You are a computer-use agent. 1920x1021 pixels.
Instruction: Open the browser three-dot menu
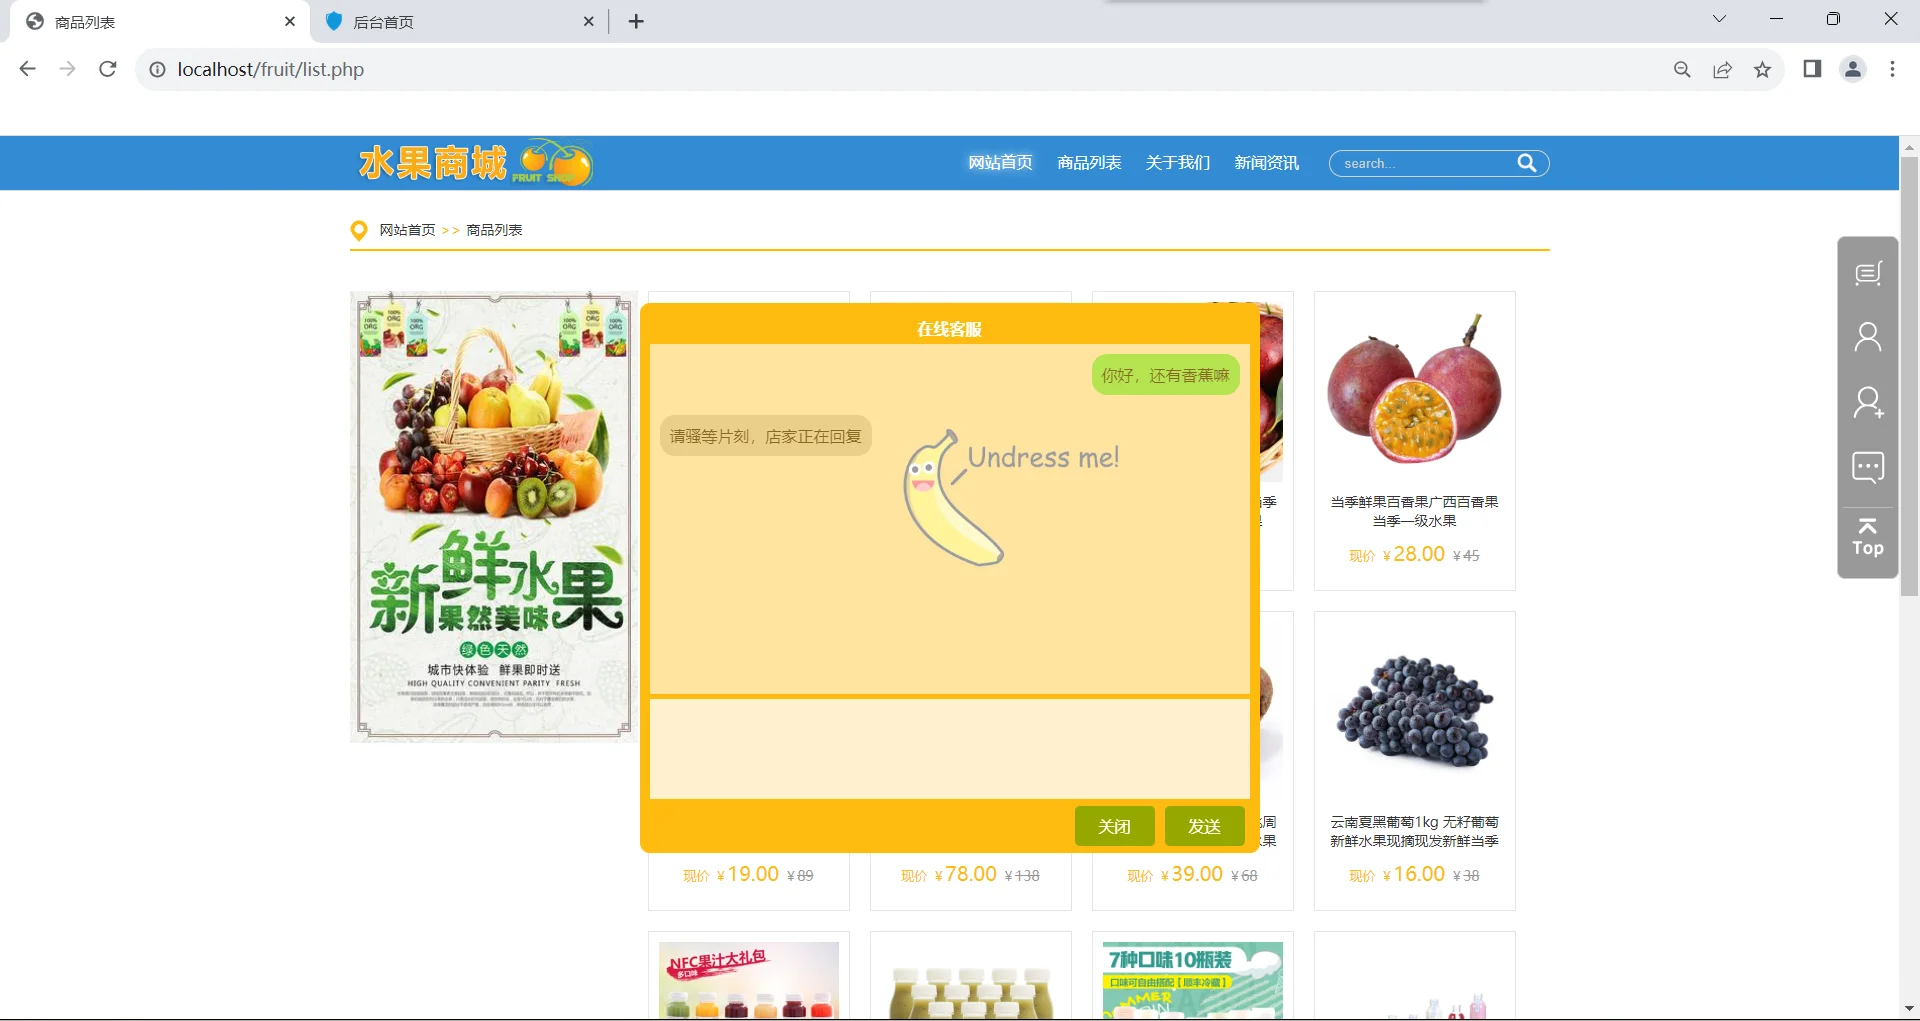[x=1892, y=69]
